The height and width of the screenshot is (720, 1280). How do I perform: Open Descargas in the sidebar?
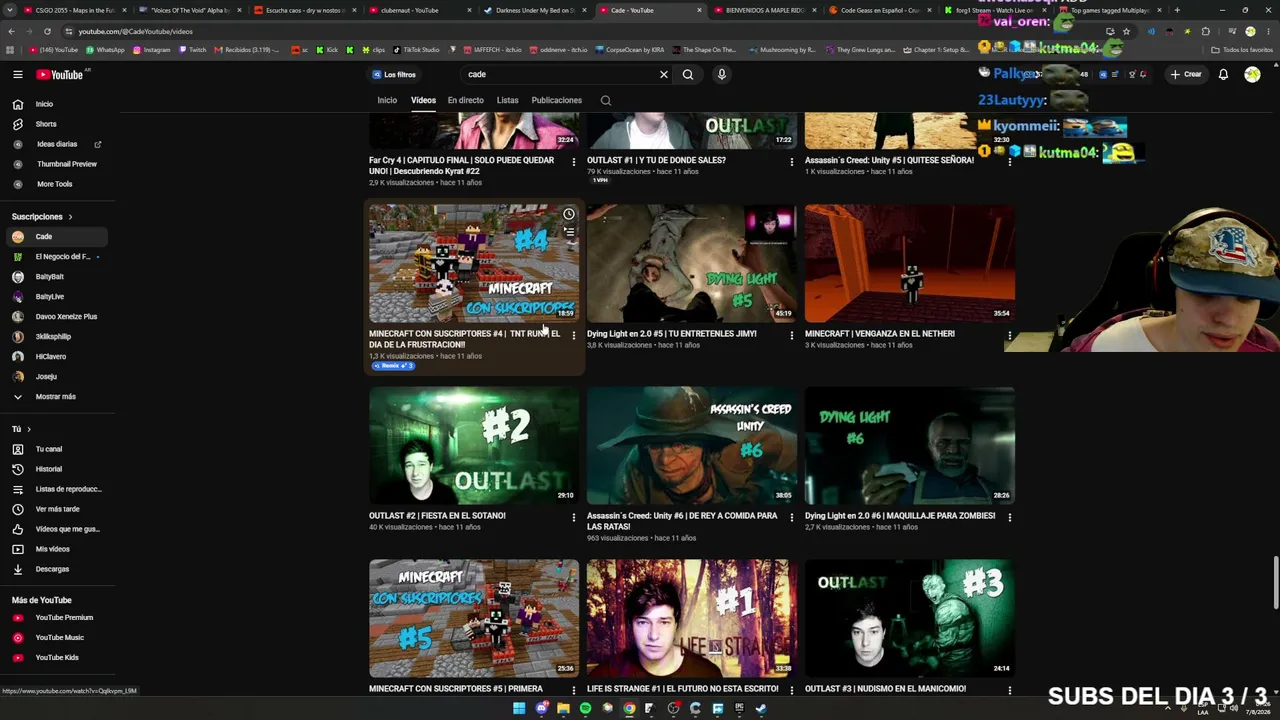pos(55,569)
